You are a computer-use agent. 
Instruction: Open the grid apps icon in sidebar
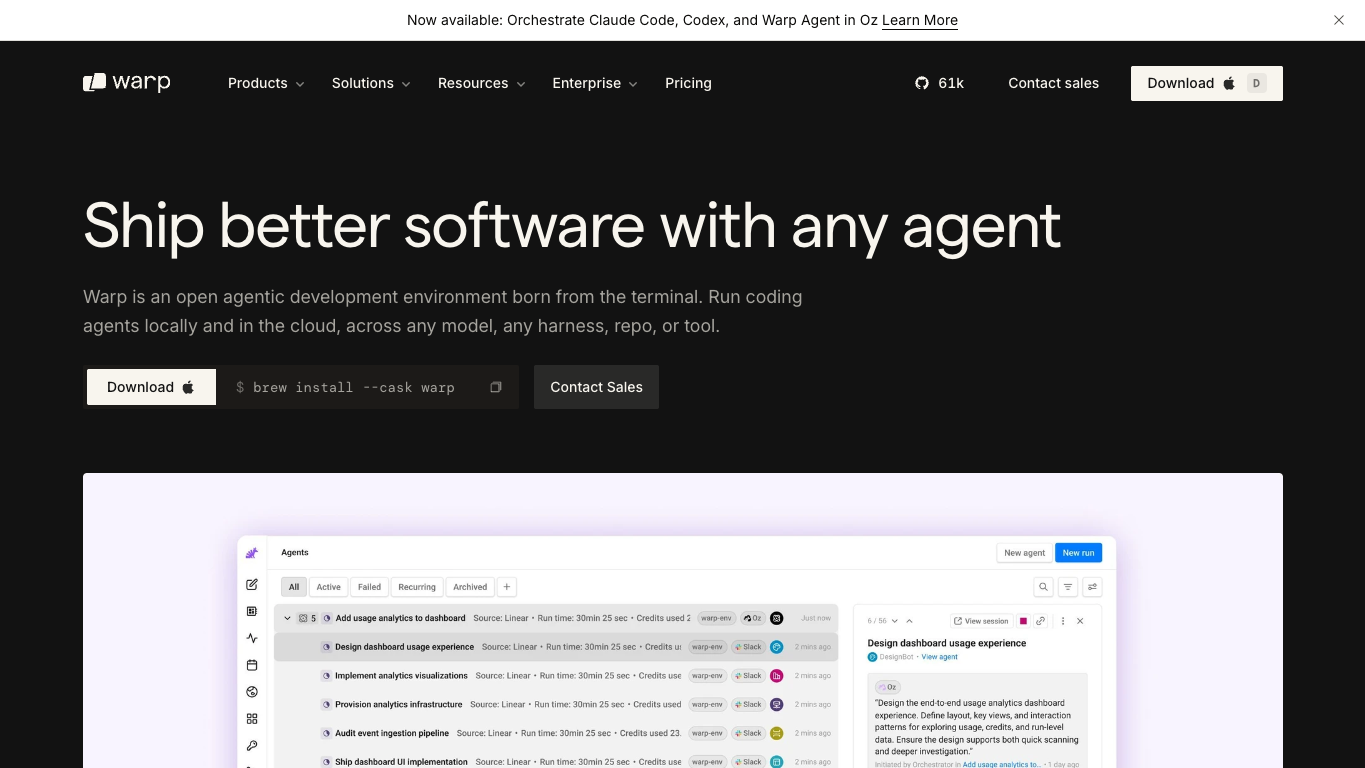tap(252, 719)
